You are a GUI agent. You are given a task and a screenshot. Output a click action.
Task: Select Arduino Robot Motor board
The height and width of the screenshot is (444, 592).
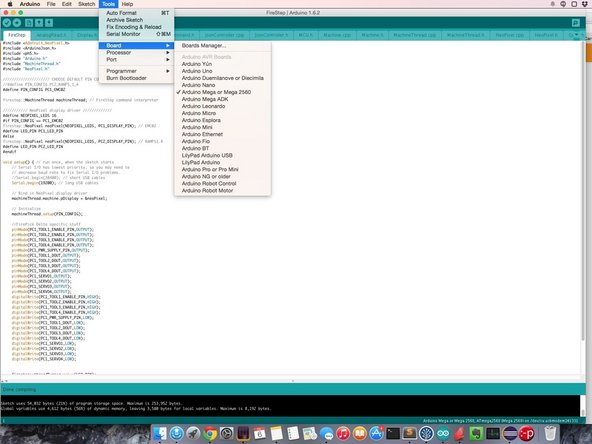point(222,191)
